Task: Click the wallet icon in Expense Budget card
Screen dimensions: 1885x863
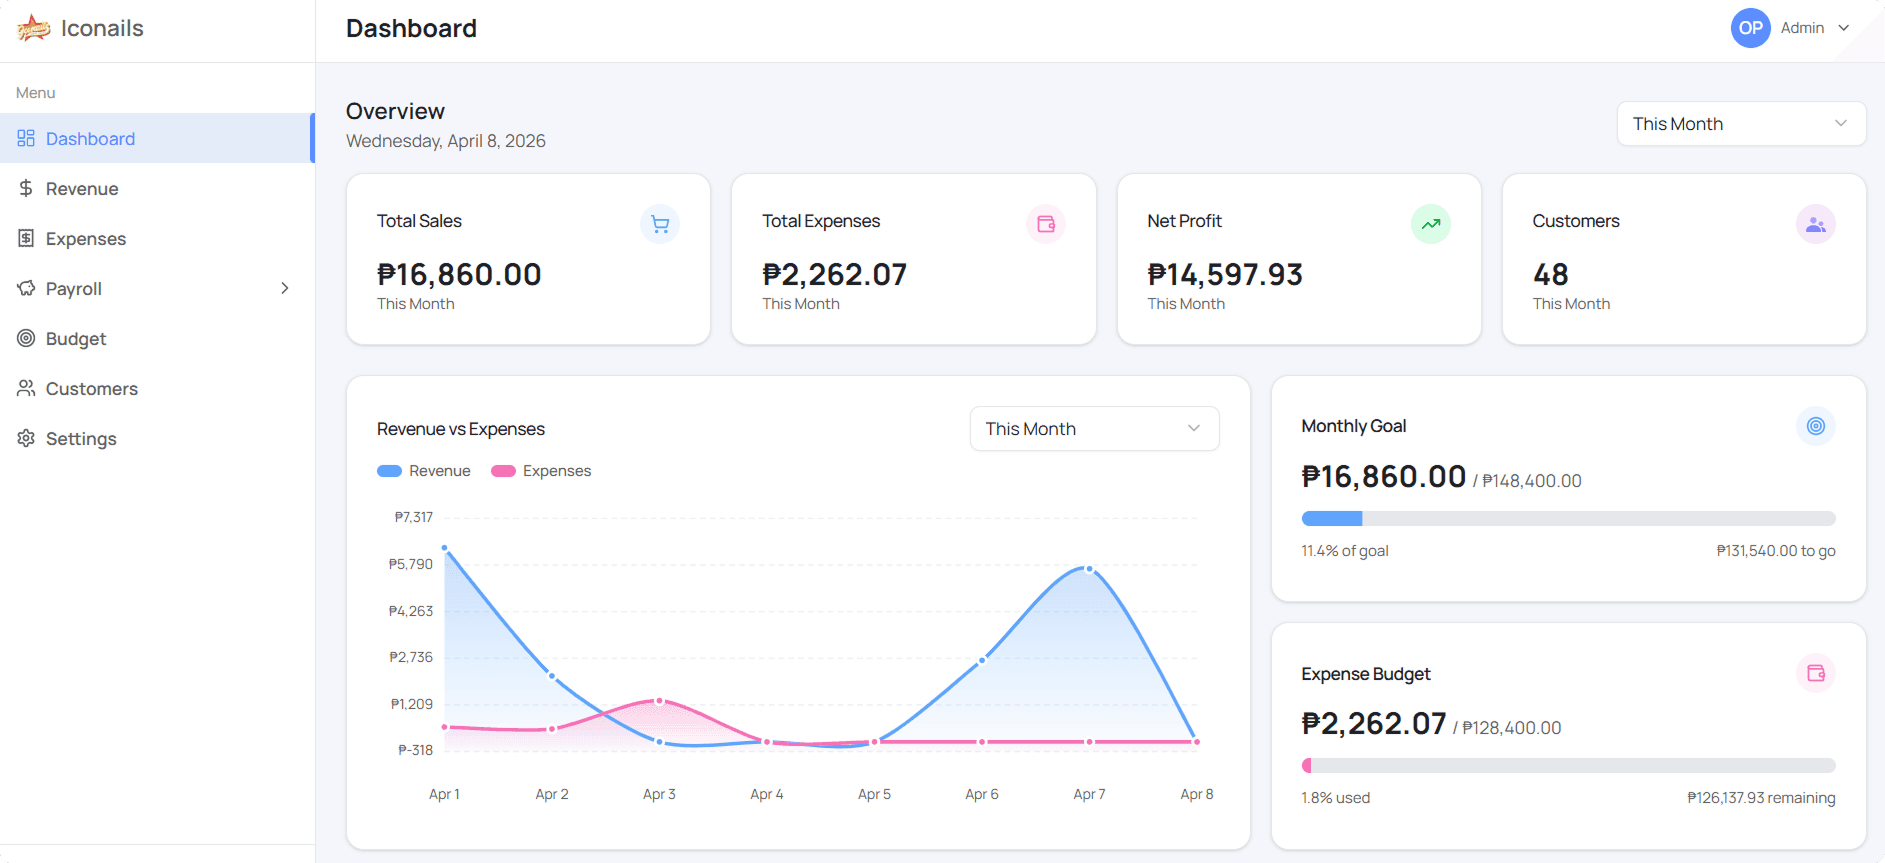Action: [1815, 673]
